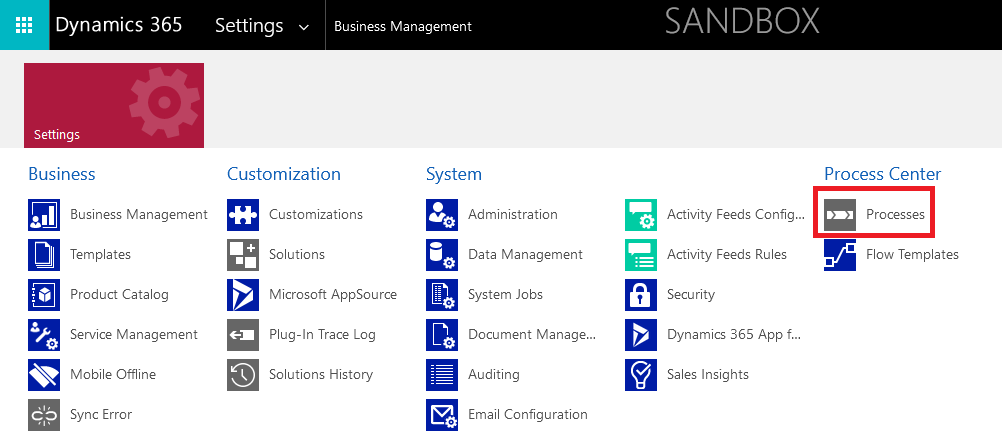The image size is (1002, 433).
Task: Open the Document Manage... link
Action: pos(532,335)
